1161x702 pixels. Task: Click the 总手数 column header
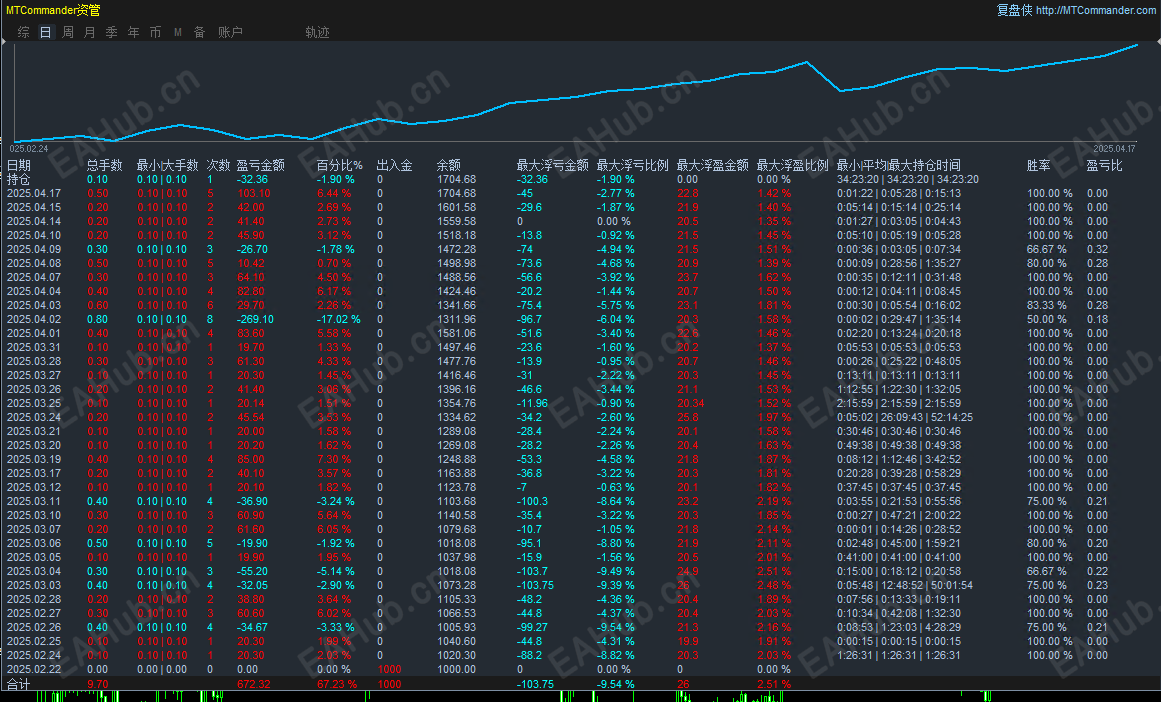(x=104, y=165)
